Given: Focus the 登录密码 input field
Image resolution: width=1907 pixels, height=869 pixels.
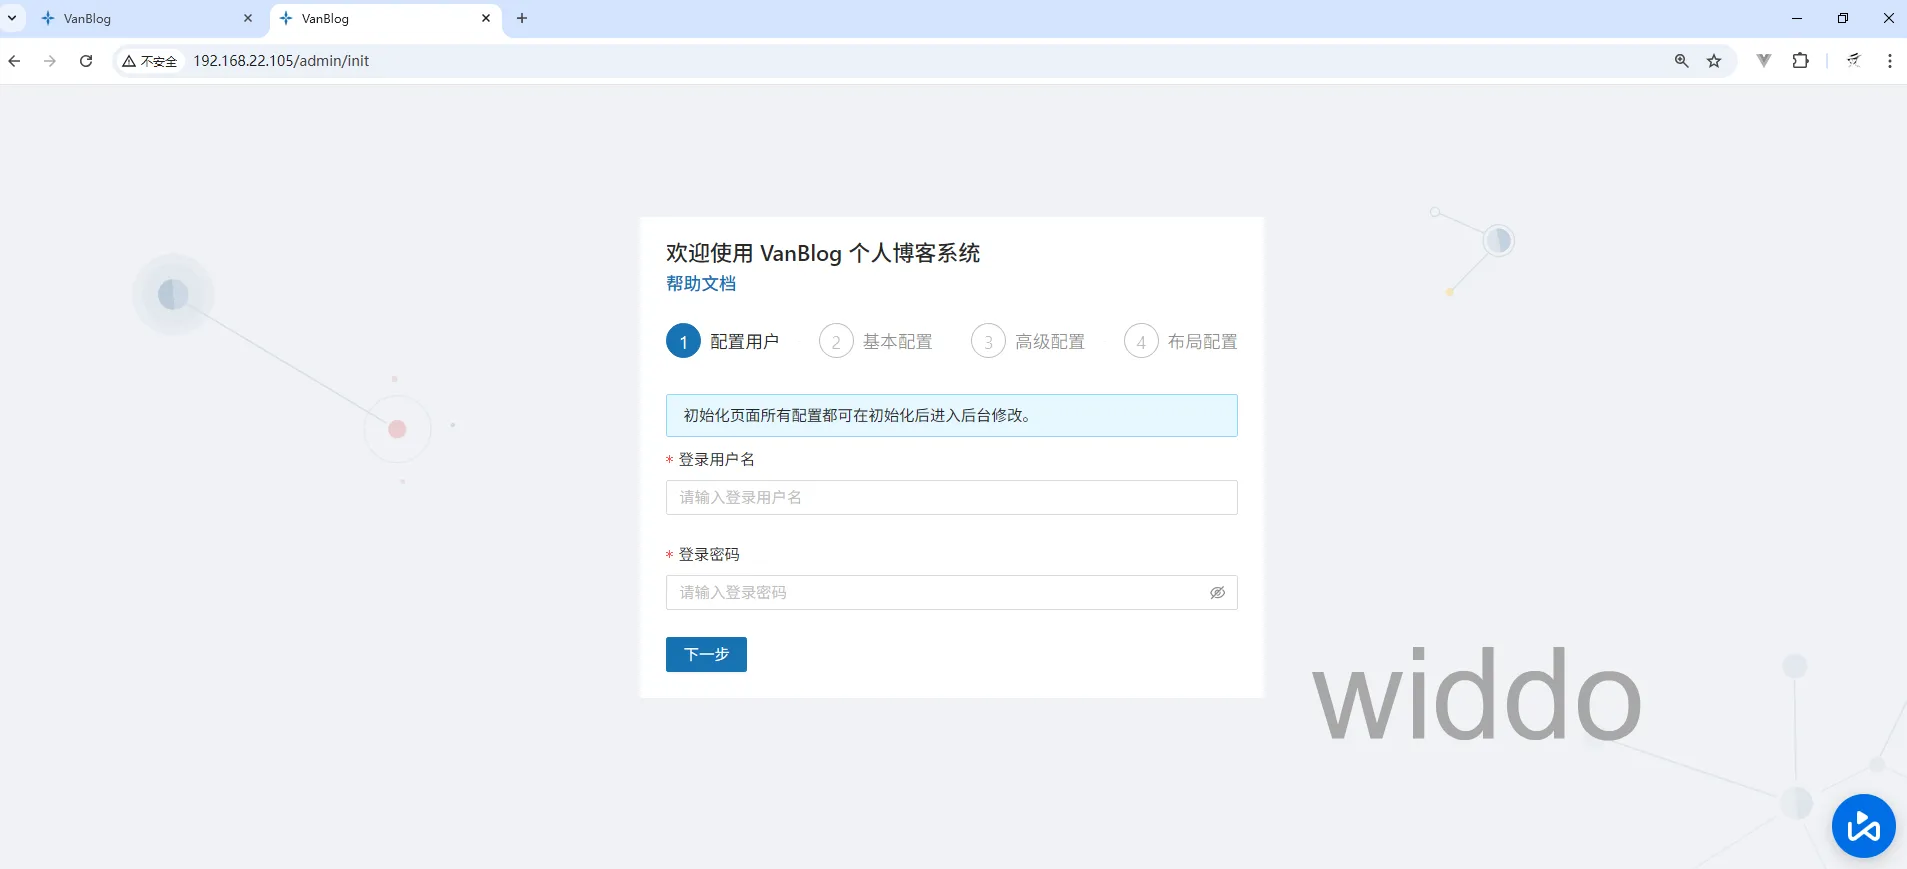Looking at the screenshot, I should click(x=951, y=593).
